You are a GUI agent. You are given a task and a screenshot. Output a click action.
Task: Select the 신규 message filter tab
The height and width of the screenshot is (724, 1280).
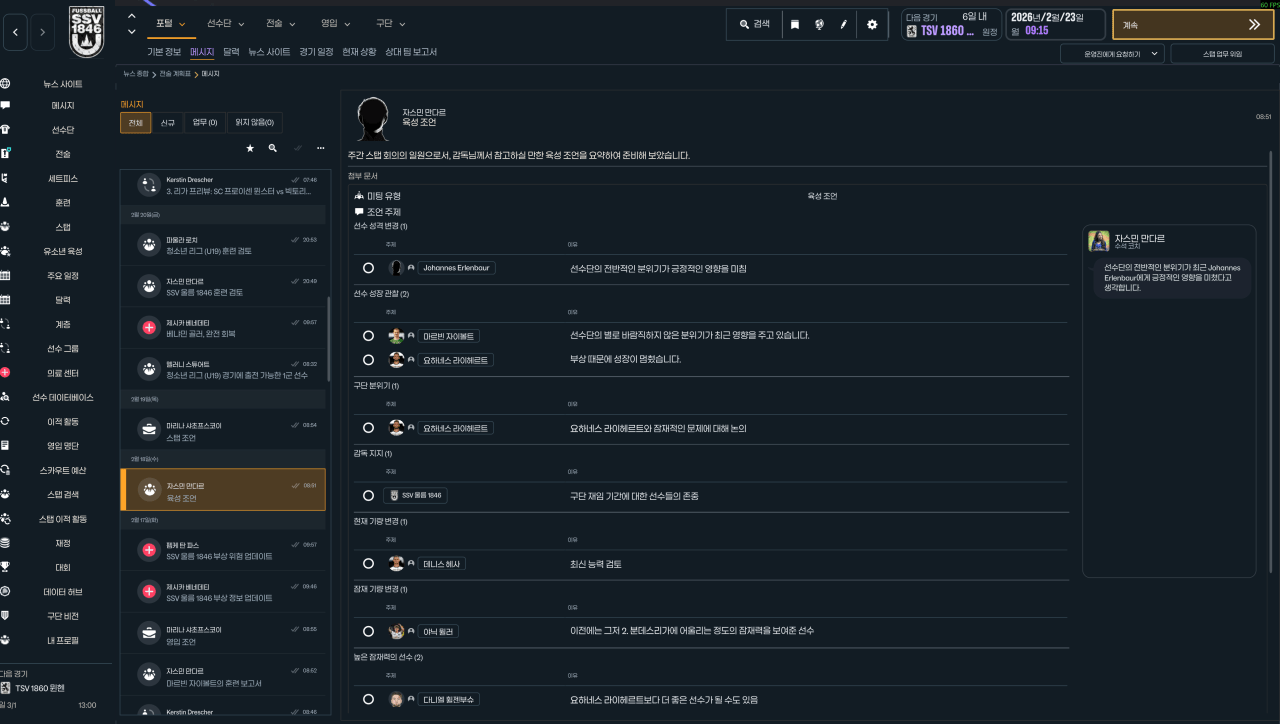(167, 123)
